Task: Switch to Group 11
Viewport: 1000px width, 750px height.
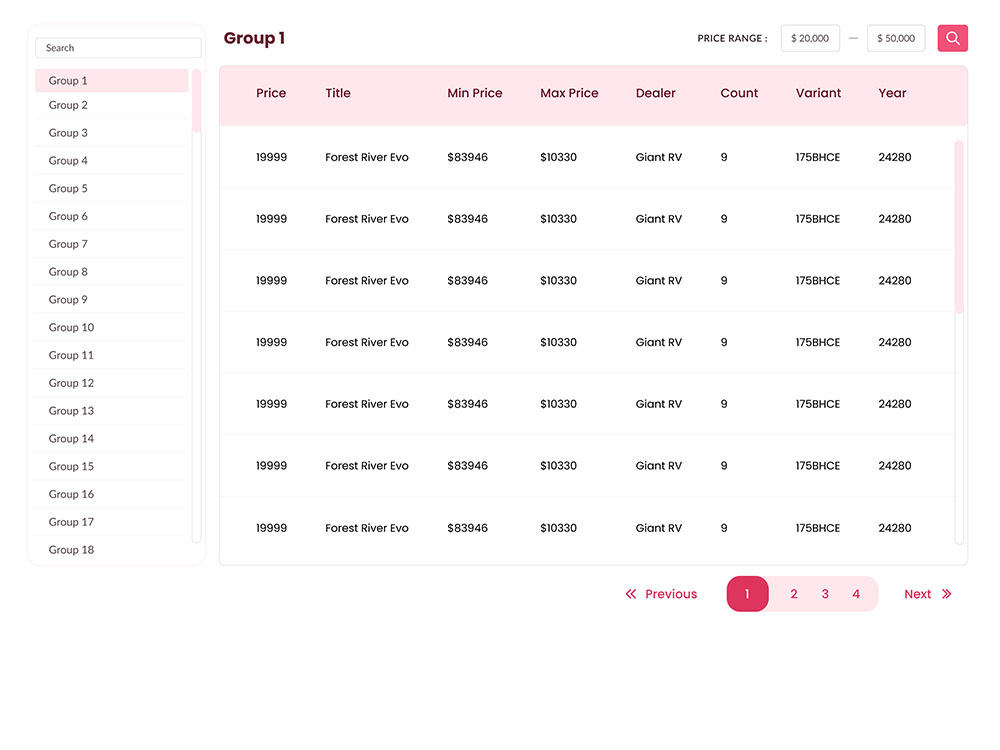Action: coord(112,355)
